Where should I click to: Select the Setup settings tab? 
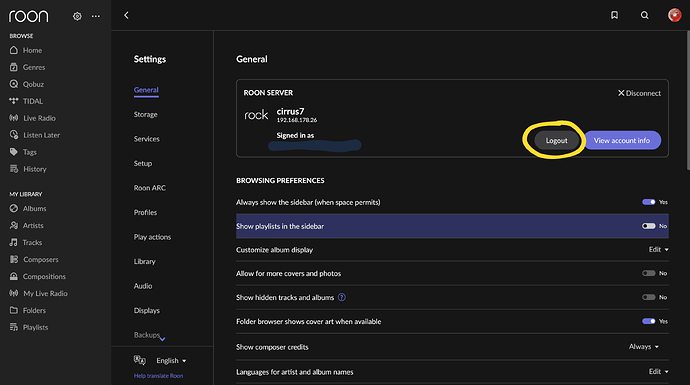pyautogui.click(x=143, y=163)
